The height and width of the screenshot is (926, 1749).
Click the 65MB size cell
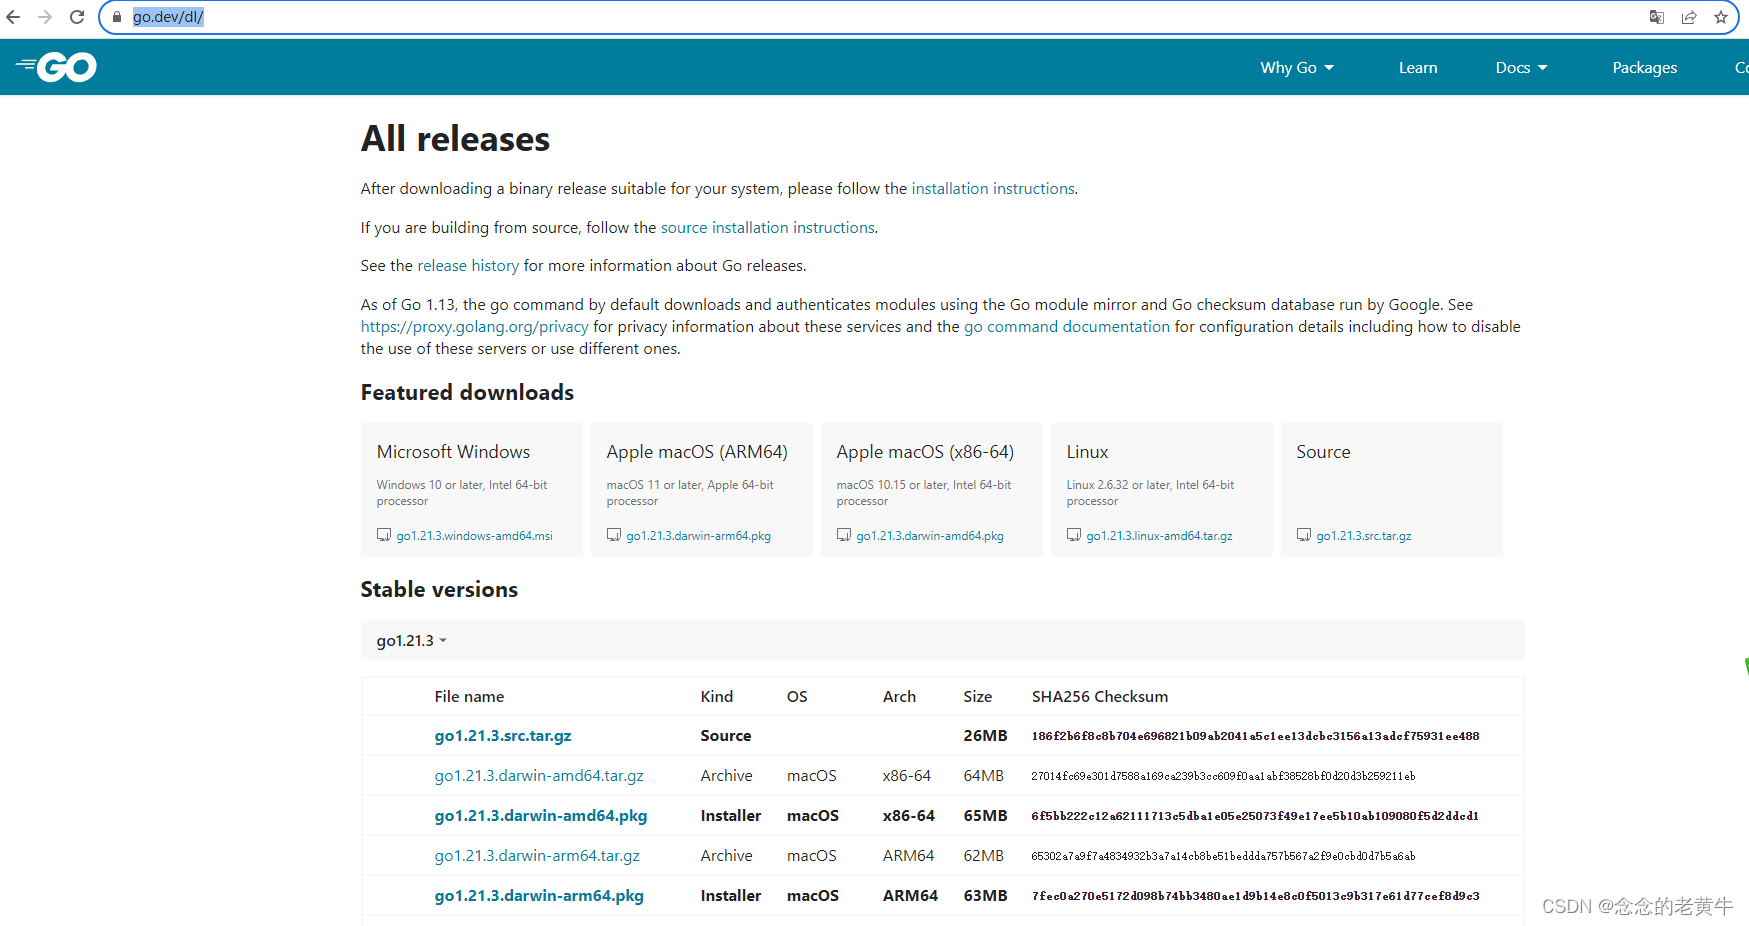[985, 816]
